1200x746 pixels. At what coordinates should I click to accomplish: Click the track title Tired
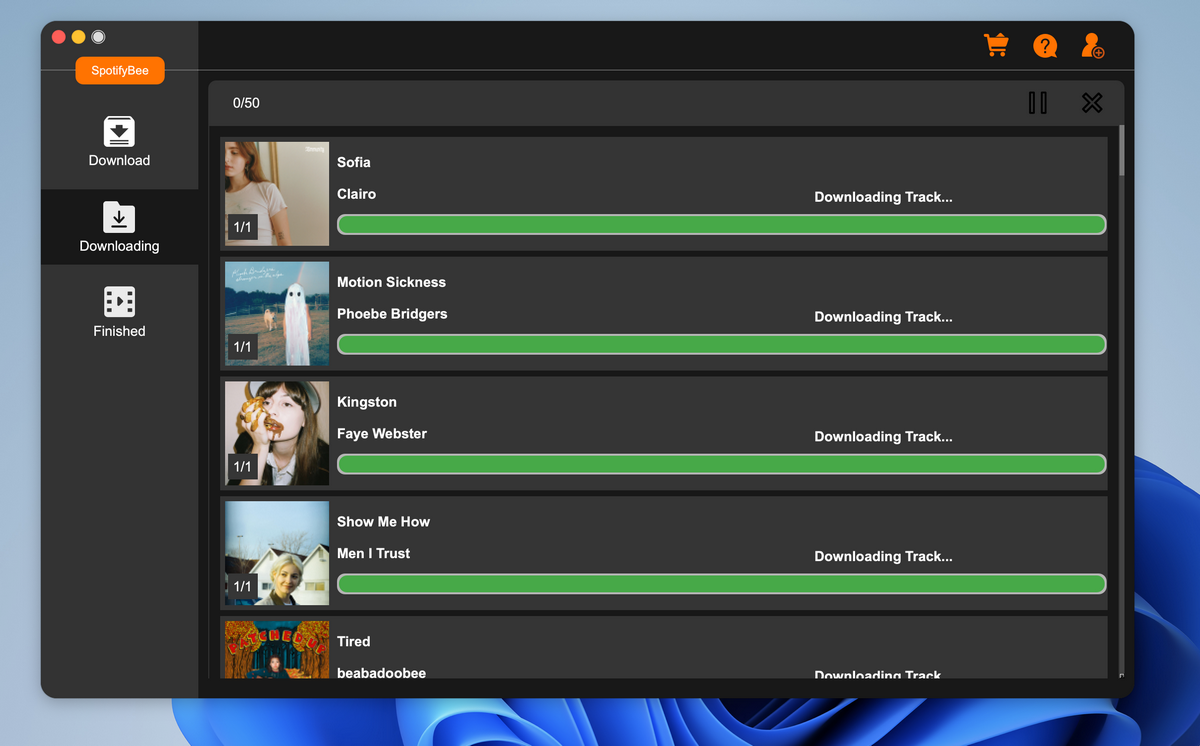tap(354, 641)
